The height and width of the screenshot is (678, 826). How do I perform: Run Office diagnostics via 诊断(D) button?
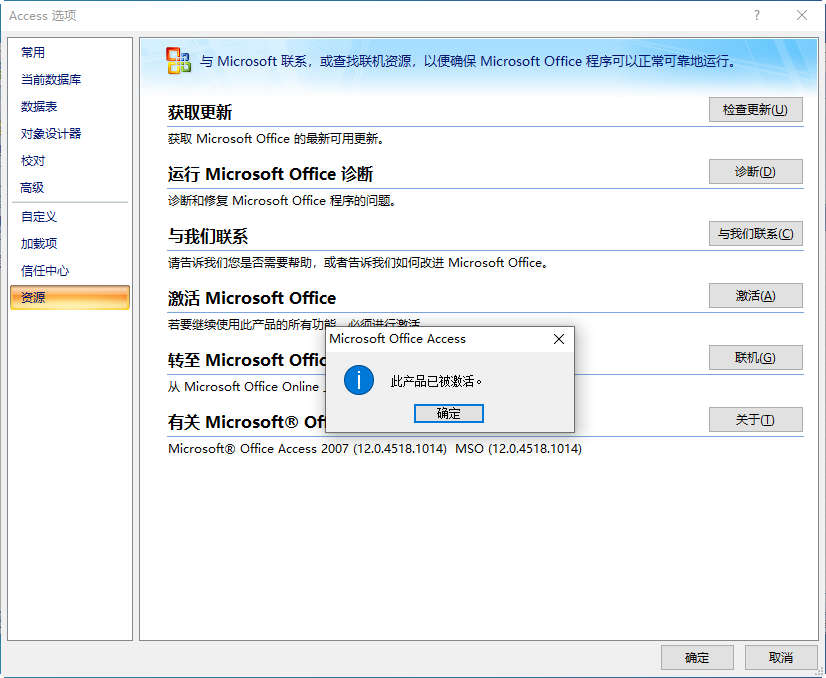point(755,172)
